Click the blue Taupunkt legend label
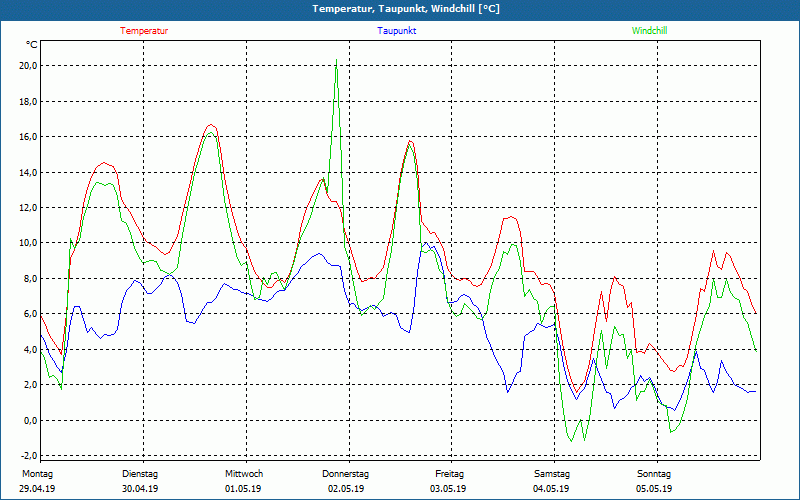 coord(397,31)
